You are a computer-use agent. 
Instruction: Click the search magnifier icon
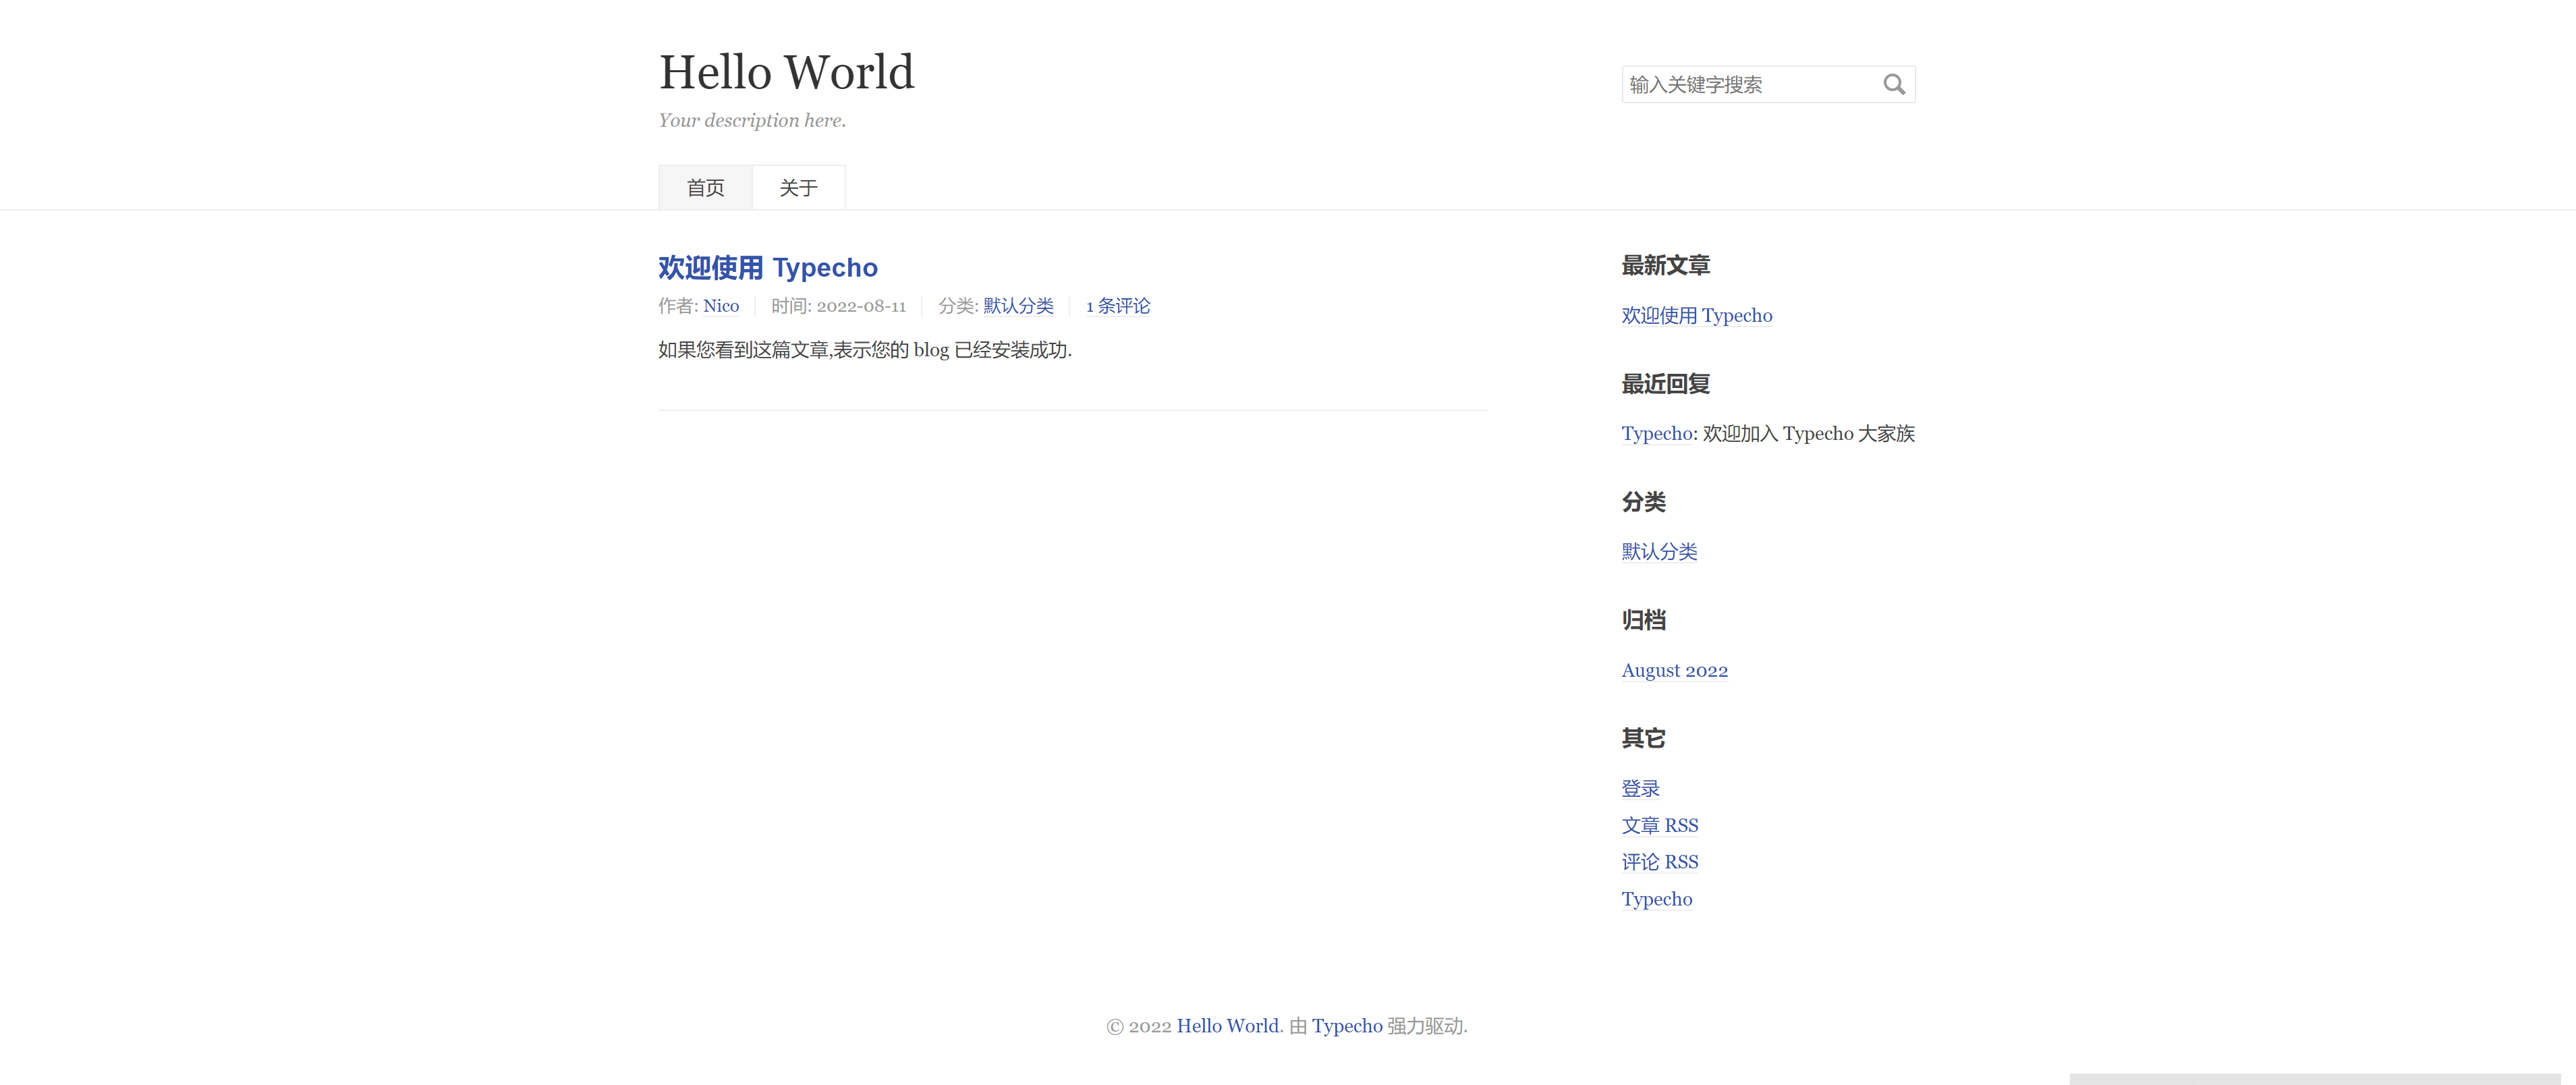click(1895, 84)
